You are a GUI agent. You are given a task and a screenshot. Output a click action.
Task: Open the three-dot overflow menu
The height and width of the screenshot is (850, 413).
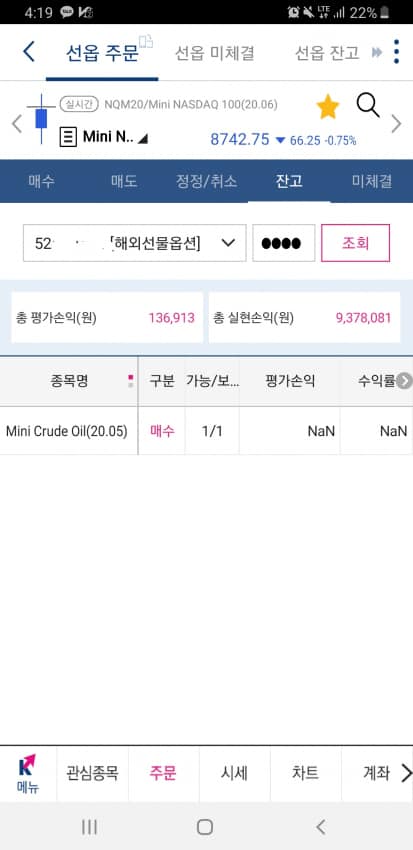pyautogui.click(x=397, y=51)
